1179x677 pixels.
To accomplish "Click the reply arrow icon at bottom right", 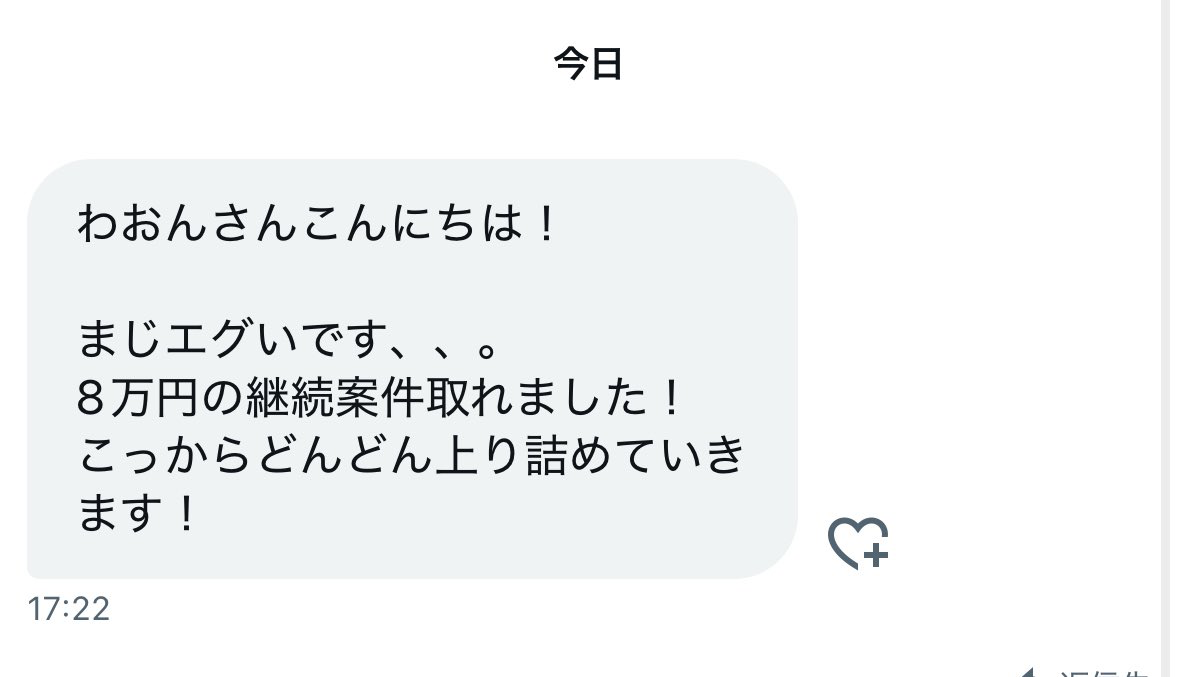I will [1026, 672].
